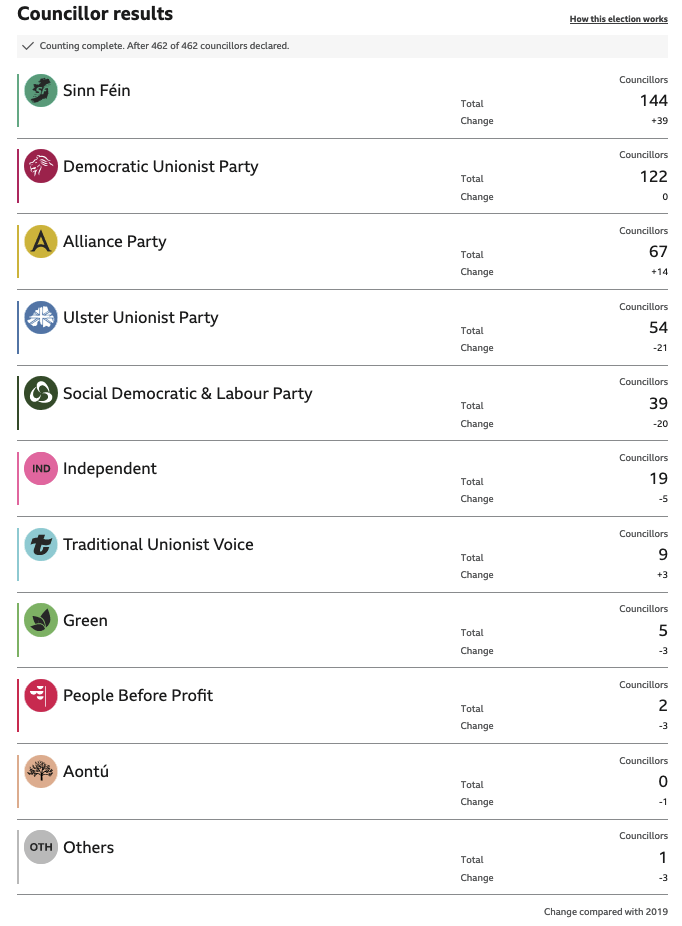Click the Democratic Unionist Party name
This screenshot has height=926, width=682.
tap(161, 167)
